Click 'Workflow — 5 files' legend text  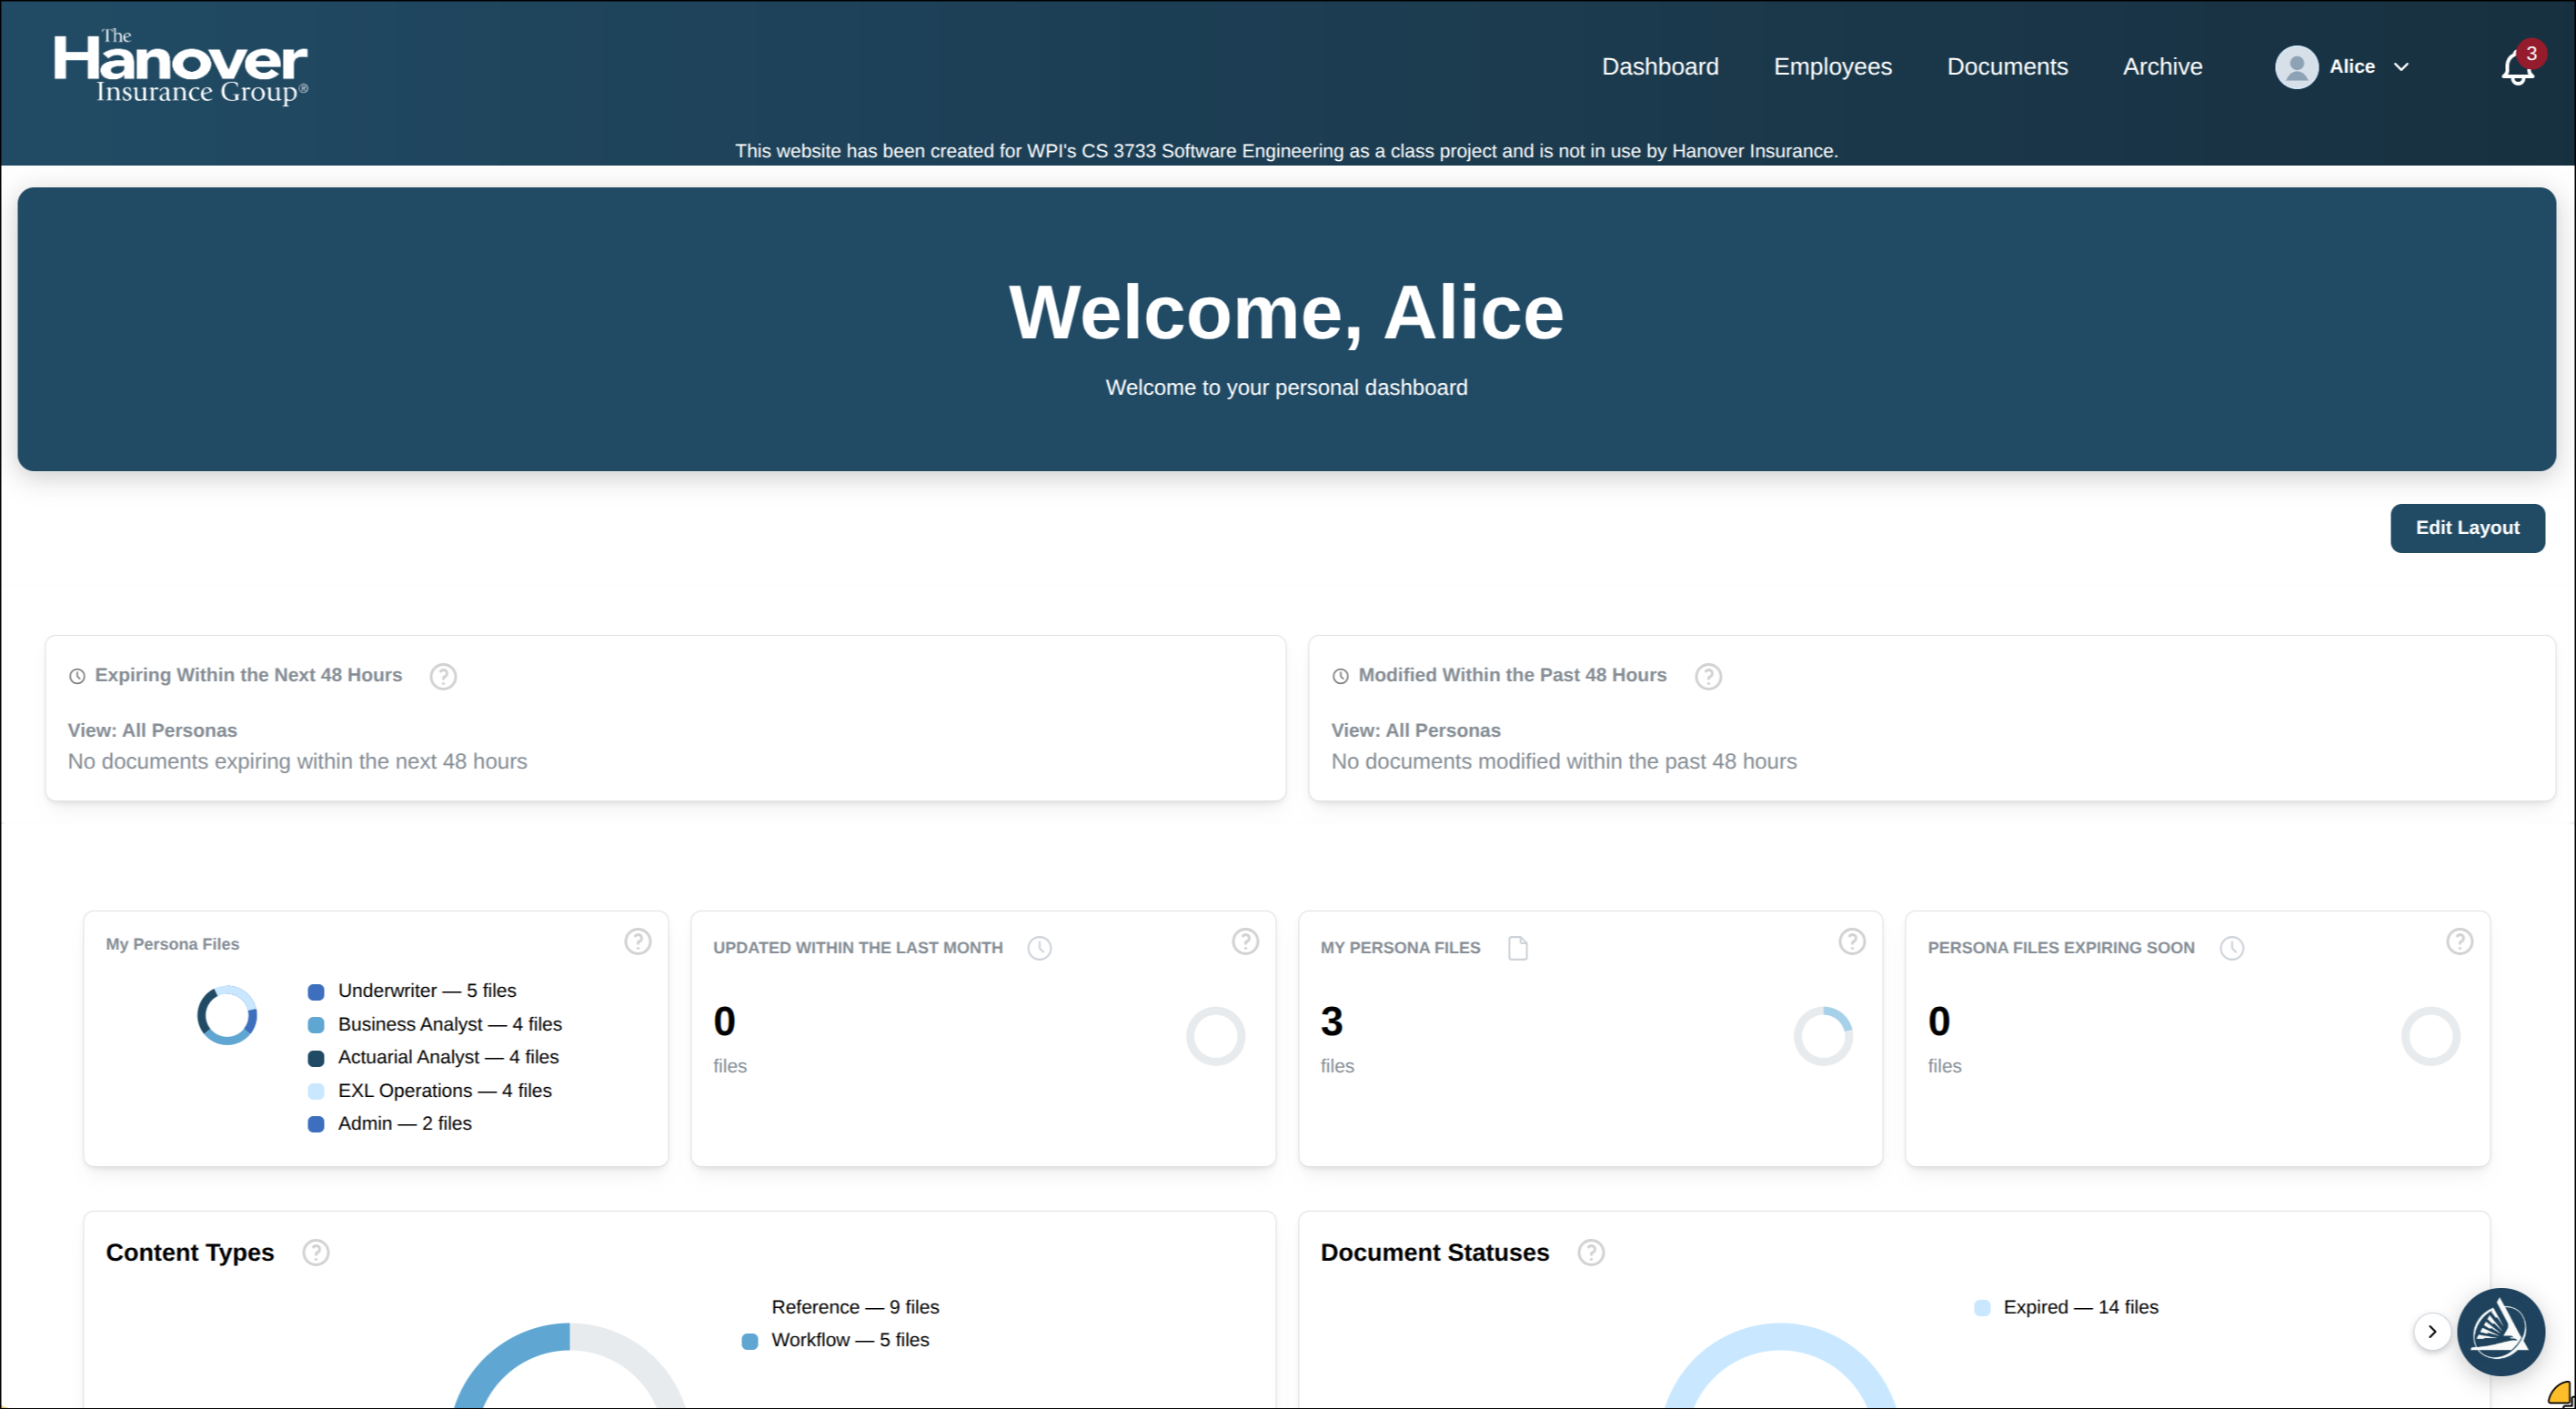pos(850,1340)
